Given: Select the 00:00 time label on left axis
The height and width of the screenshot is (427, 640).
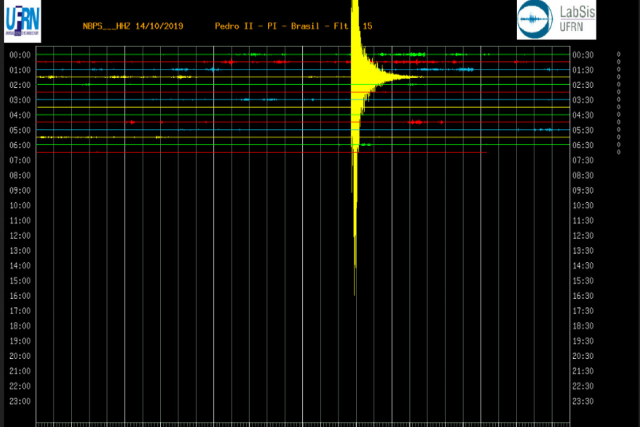Looking at the screenshot, I should [19, 55].
